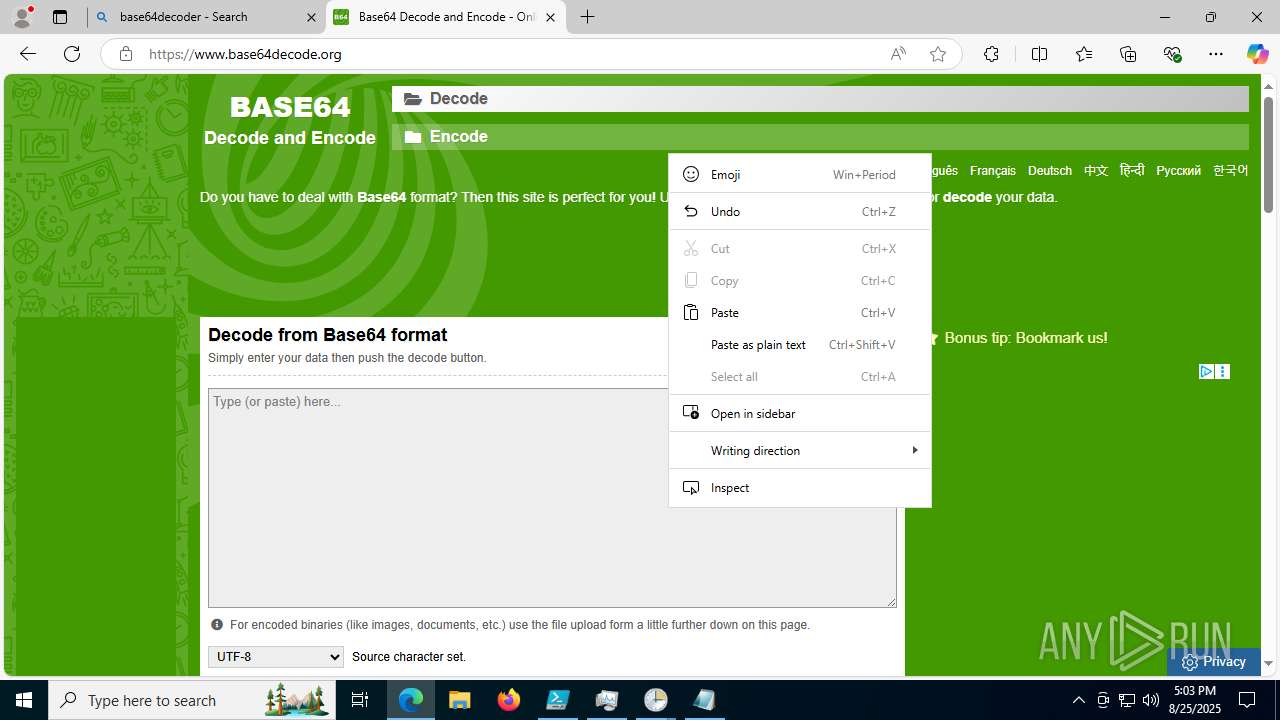Open the Copilot sidebar icon
This screenshot has height=720, width=1280.
click(1257, 54)
